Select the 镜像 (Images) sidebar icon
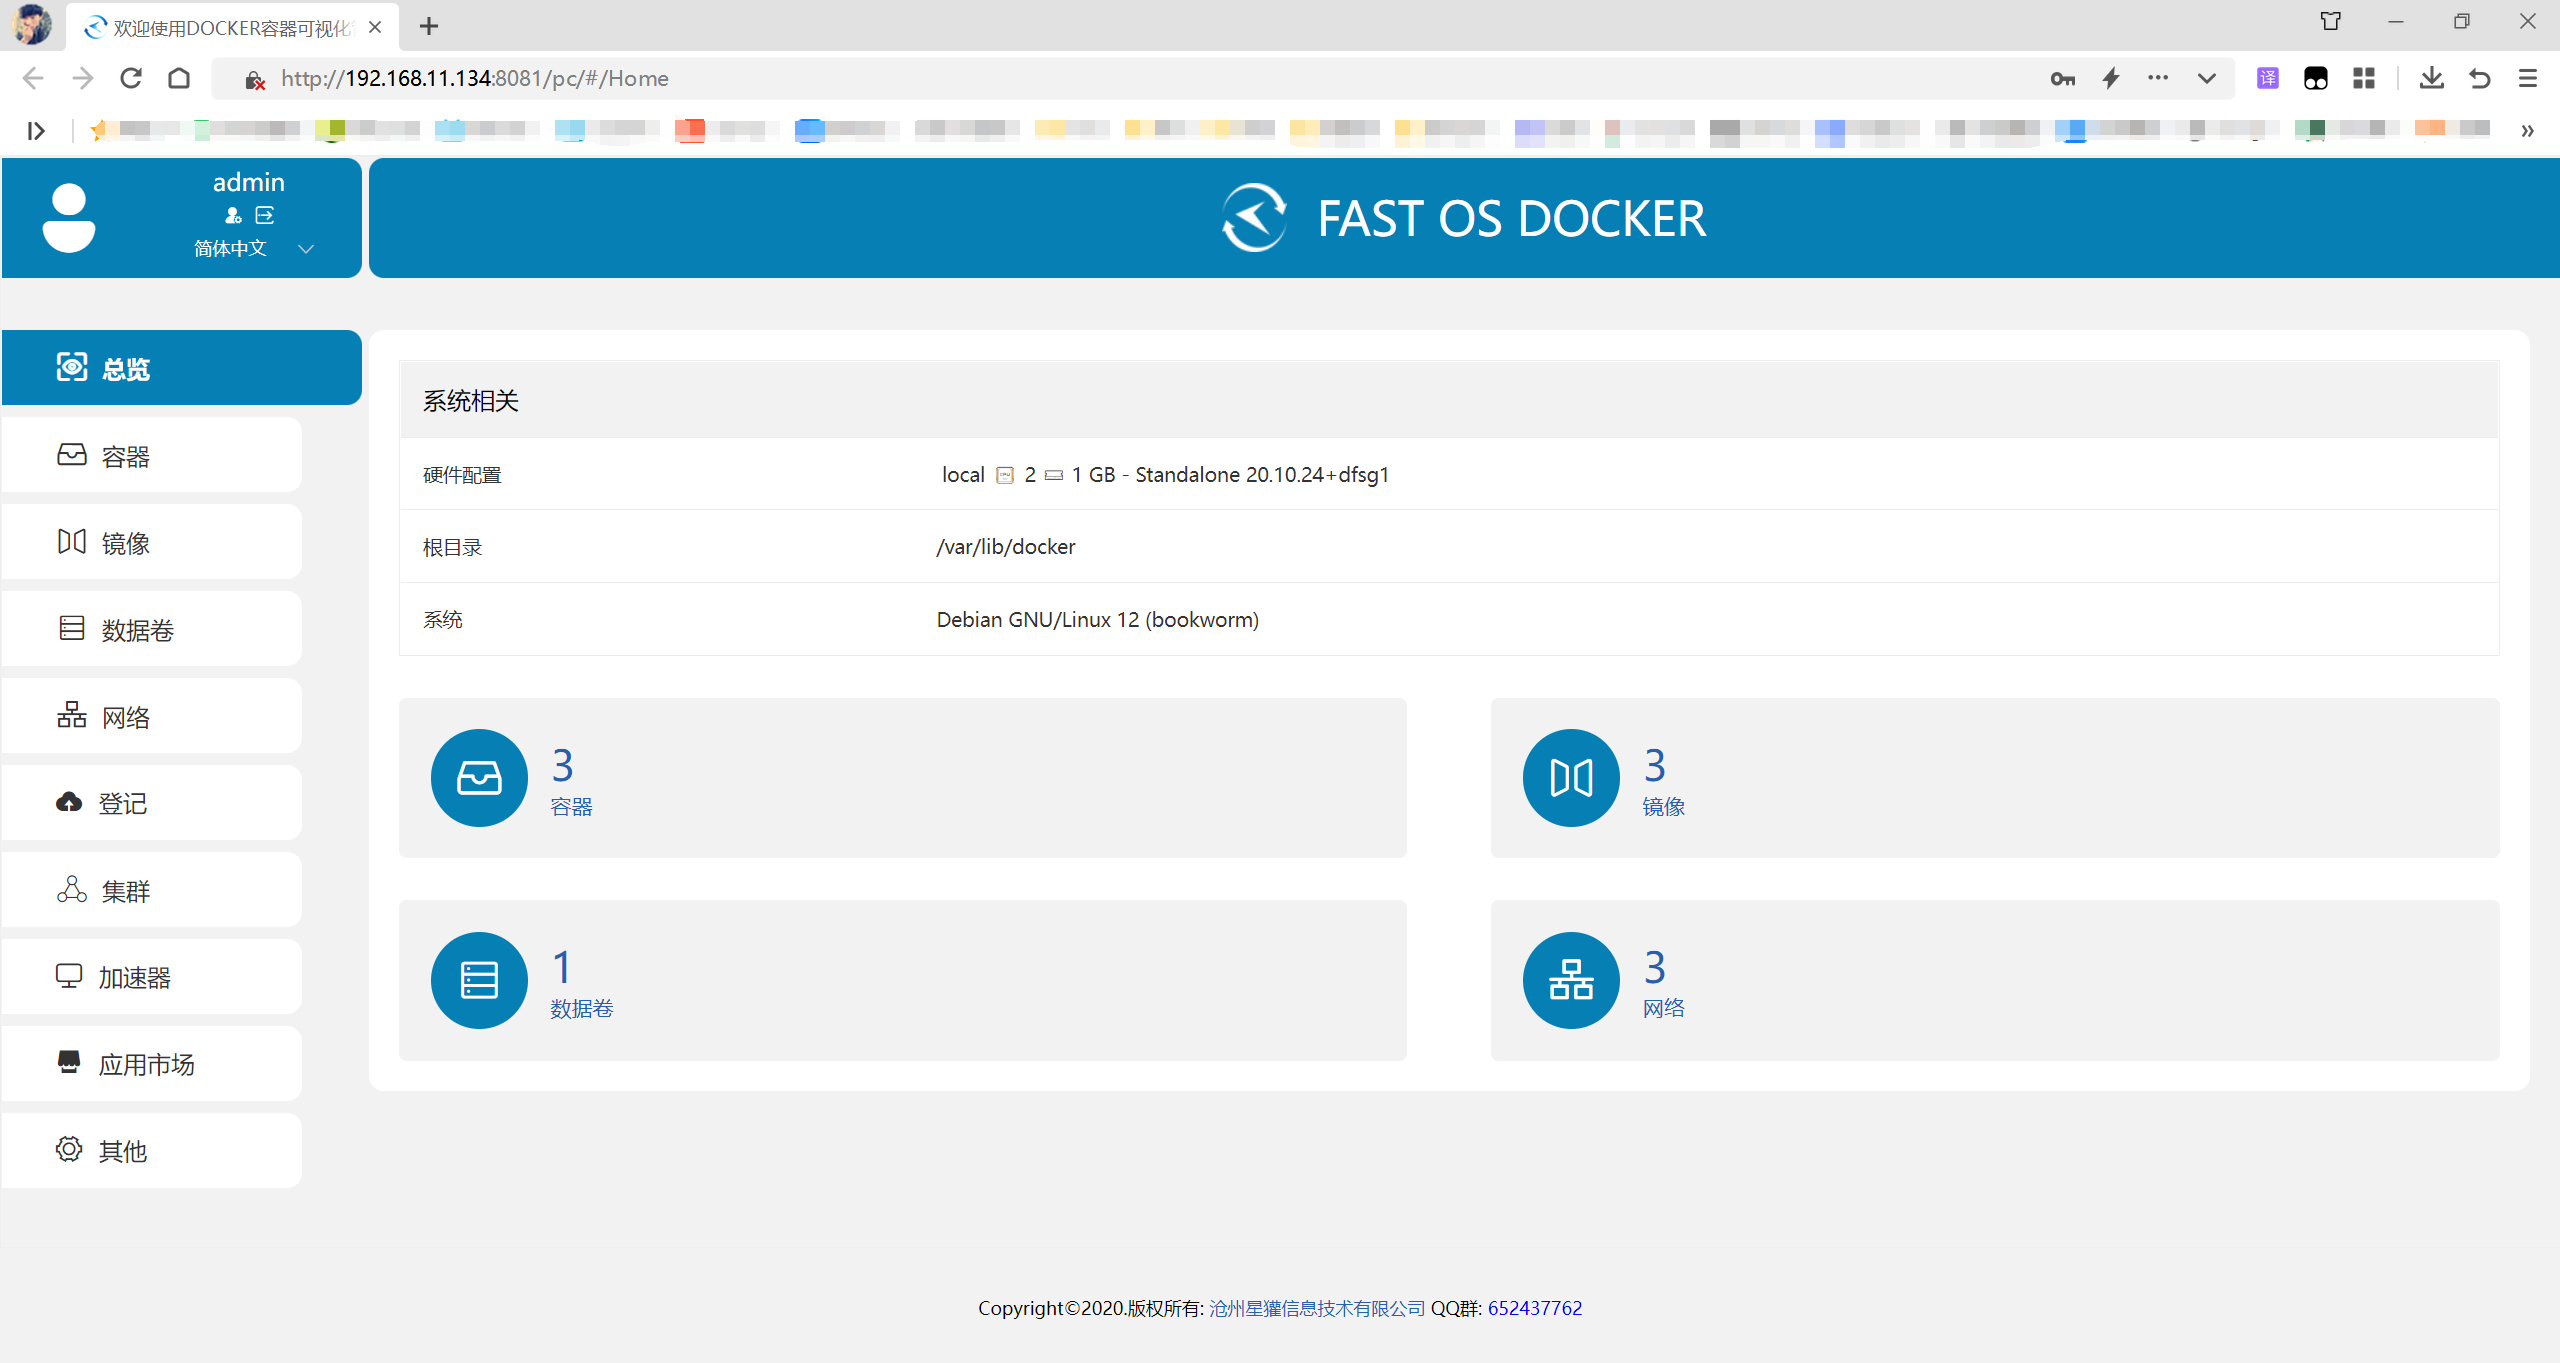Screen dimensions: 2560x1363 [x=71, y=542]
